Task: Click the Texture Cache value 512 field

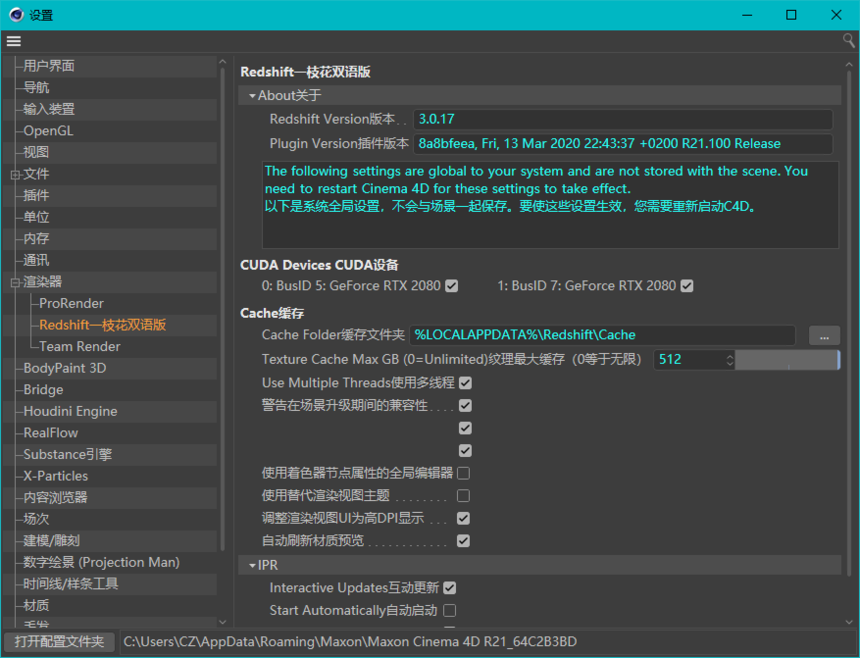Action: pos(689,360)
